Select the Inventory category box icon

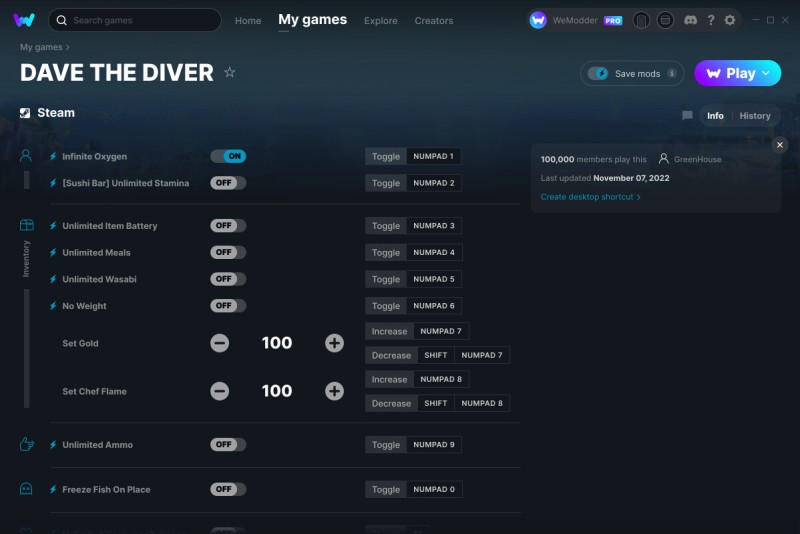coord(27,225)
